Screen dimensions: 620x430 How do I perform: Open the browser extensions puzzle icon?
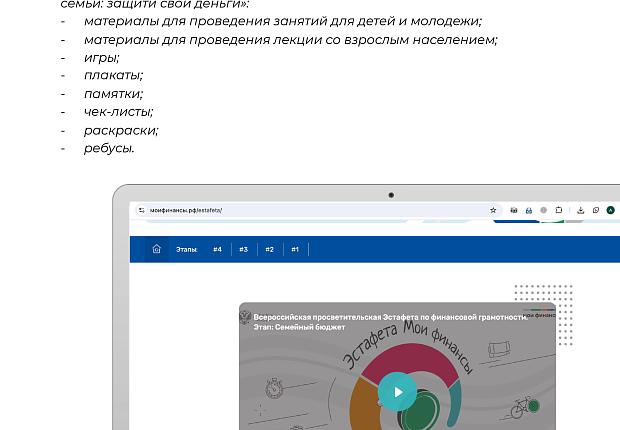point(559,210)
